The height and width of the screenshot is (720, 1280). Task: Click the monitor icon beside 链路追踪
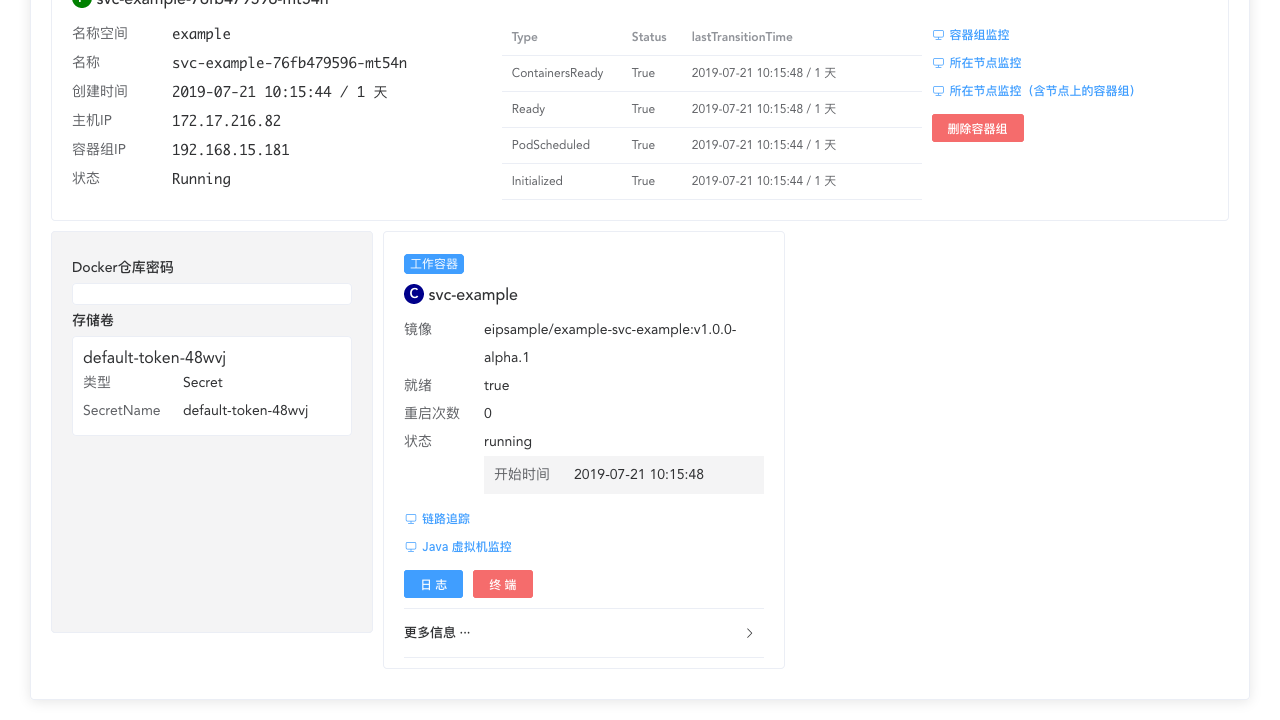click(410, 518)
